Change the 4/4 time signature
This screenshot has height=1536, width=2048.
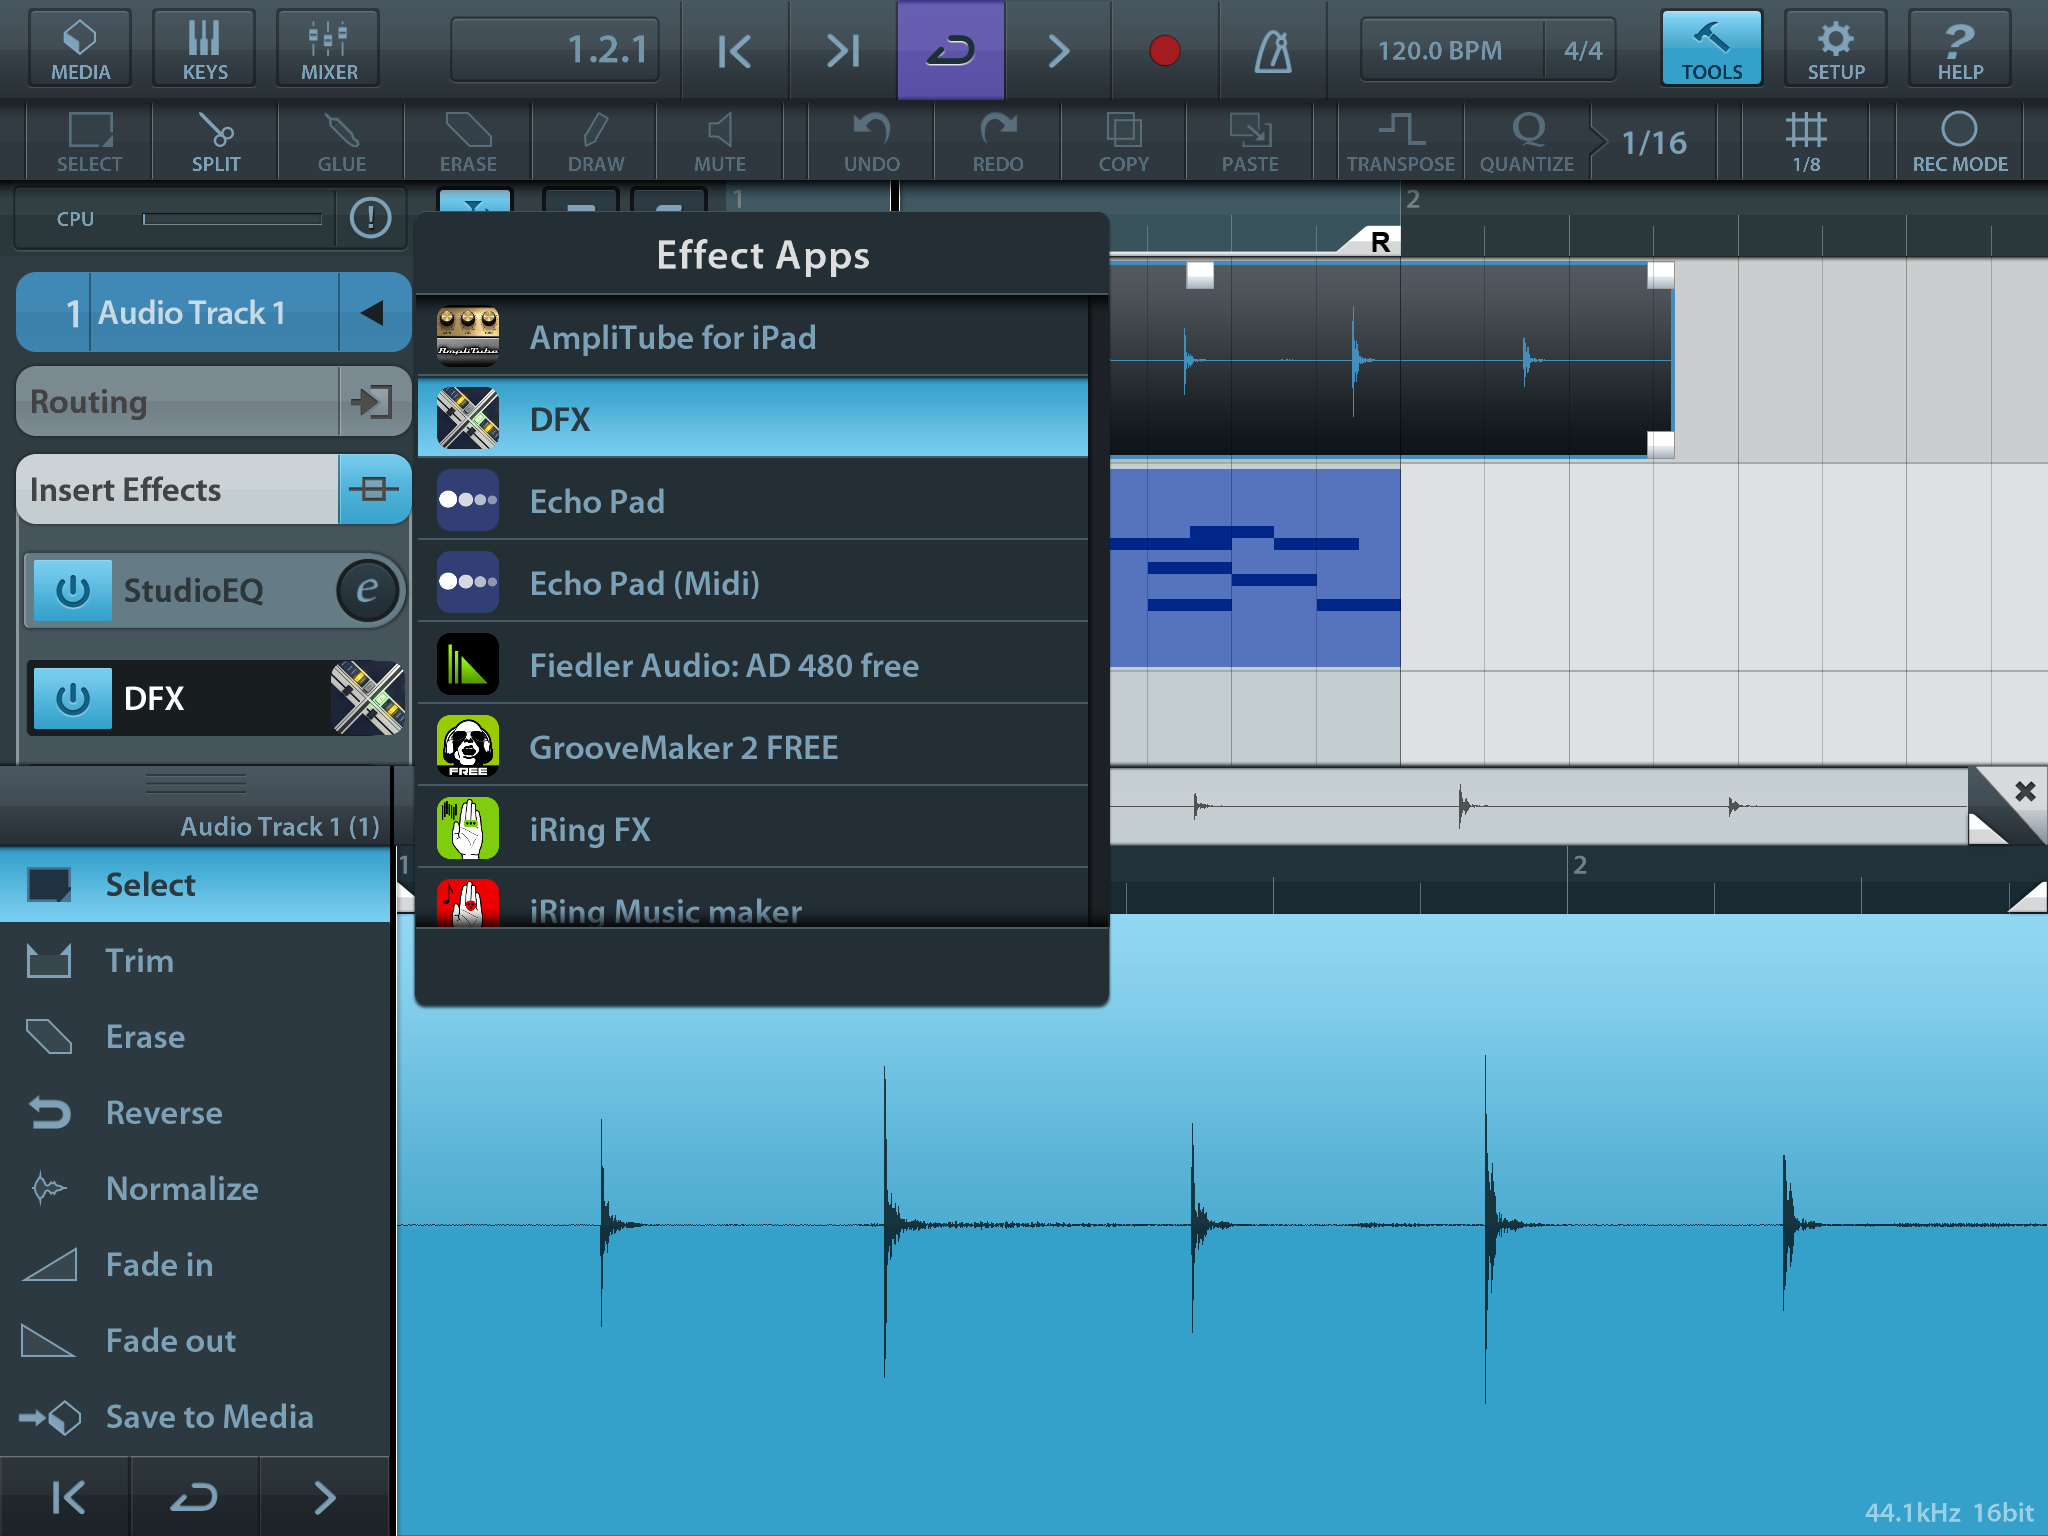coord(1582,50)
